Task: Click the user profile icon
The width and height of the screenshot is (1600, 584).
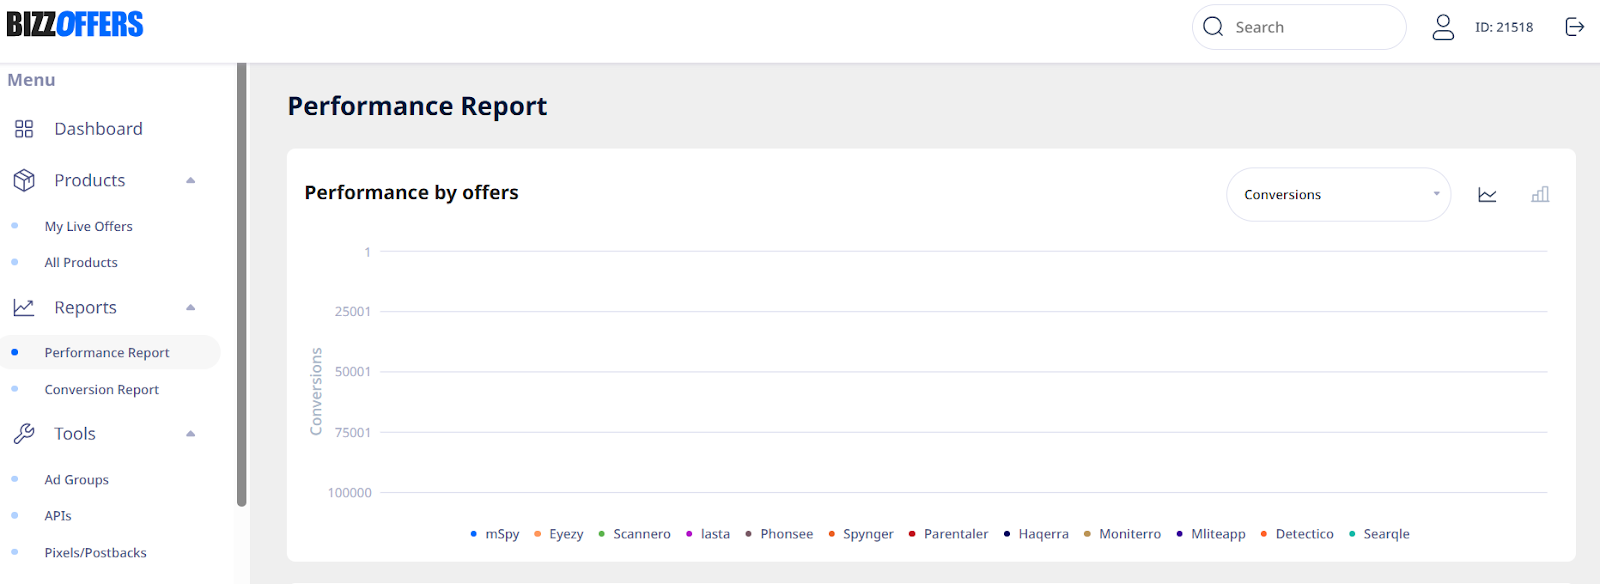Action: [1443, 27]
